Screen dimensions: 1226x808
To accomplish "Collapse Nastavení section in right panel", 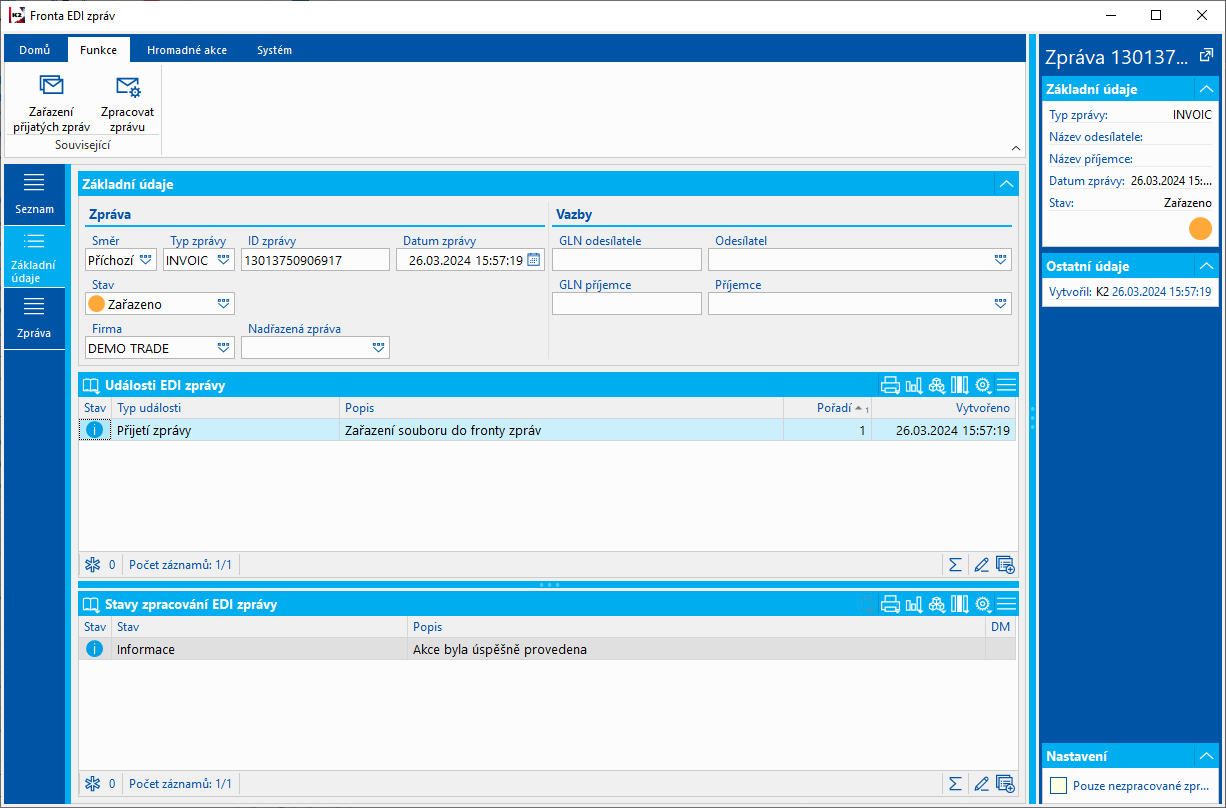I will coord(1207,756).
